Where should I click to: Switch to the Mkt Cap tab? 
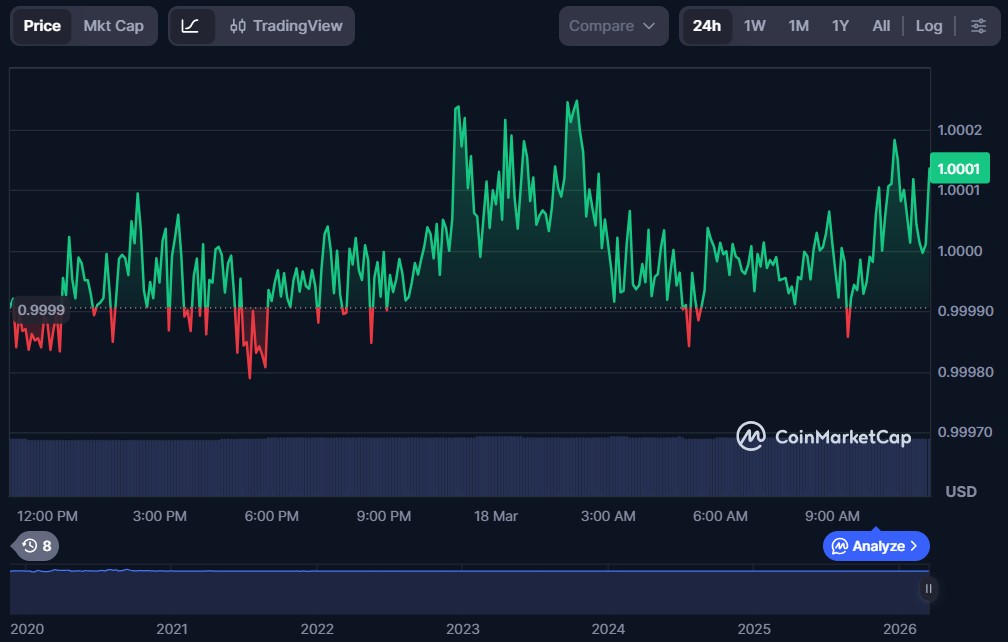pos(113,26)
